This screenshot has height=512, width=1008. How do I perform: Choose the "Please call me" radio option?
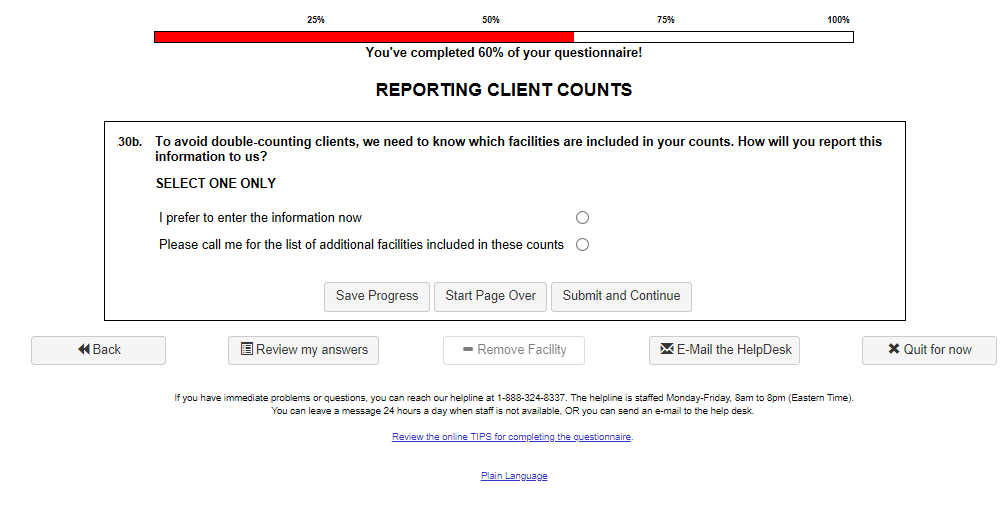point(582,245)
